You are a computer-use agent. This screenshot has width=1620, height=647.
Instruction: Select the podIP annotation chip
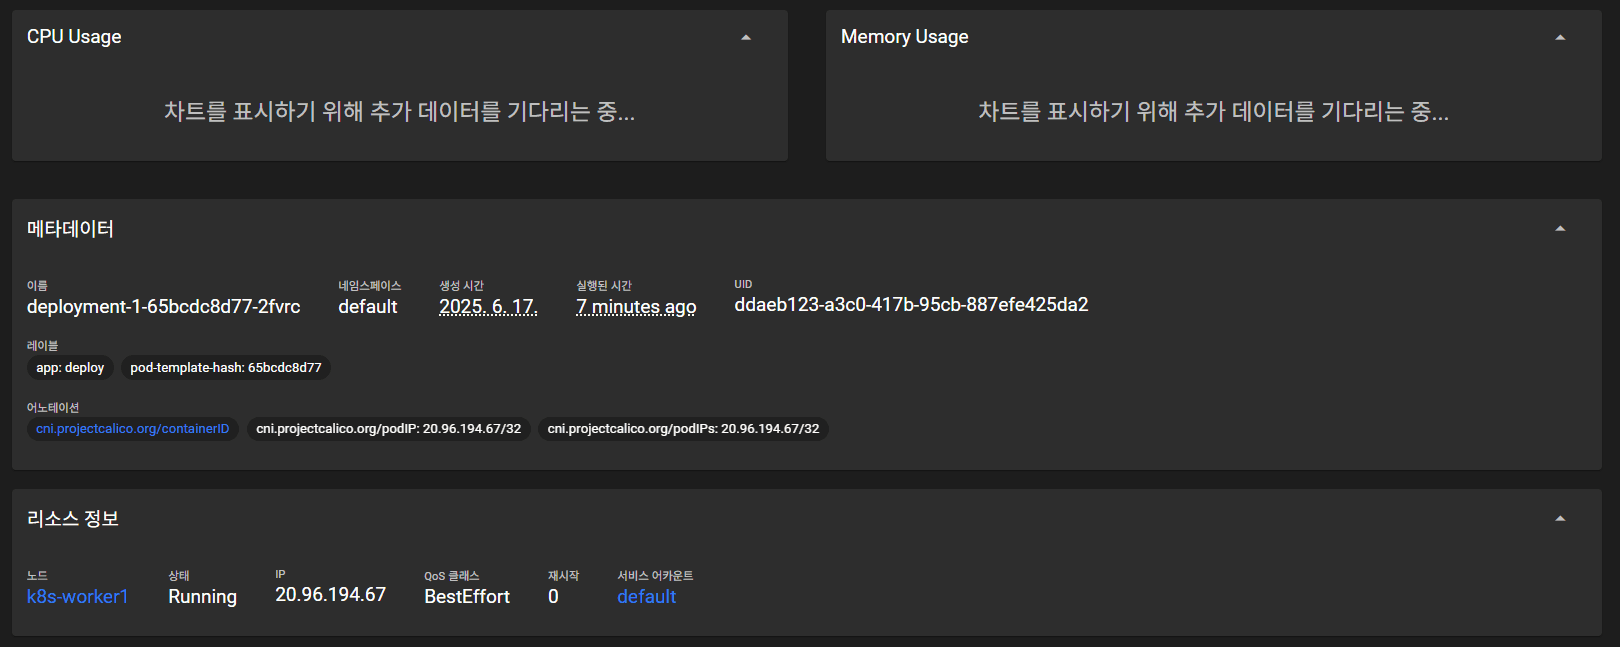388,429
